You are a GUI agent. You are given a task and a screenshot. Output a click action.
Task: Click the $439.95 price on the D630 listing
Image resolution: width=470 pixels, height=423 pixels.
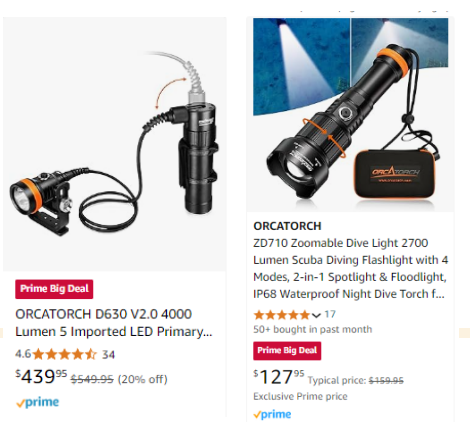[x=41, y=377]
